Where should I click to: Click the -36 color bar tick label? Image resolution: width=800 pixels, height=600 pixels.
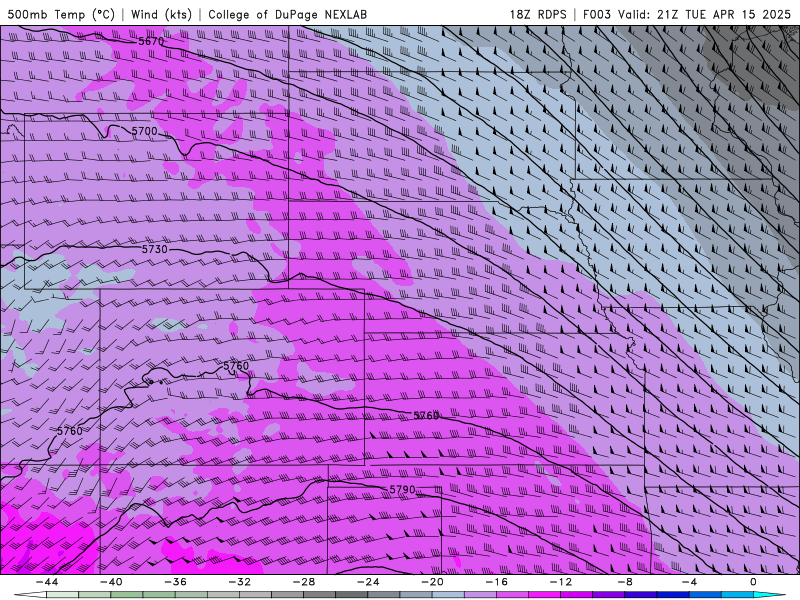pos(176,582)
